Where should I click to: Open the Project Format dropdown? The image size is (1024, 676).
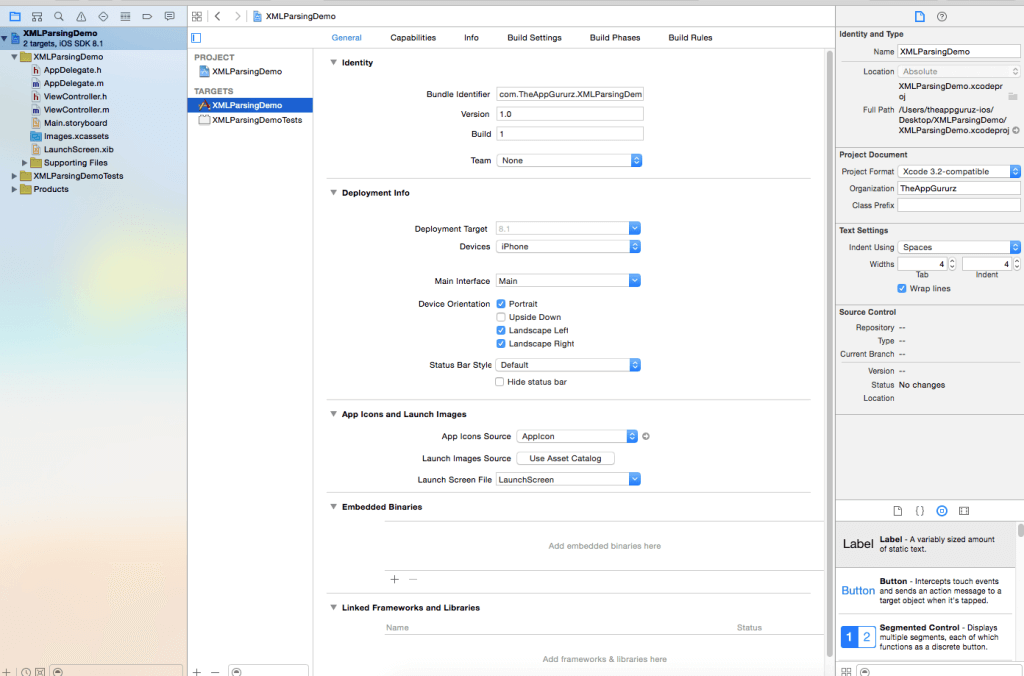[959, 171]
